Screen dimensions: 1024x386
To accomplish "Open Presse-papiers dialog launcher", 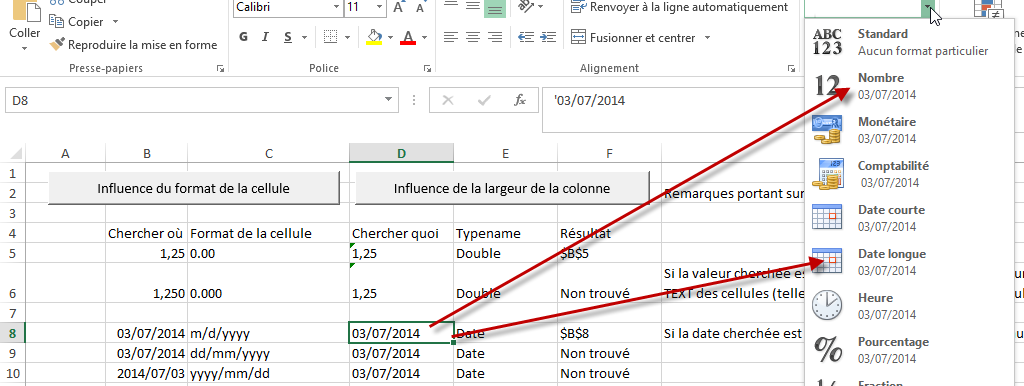I will 221,68.
